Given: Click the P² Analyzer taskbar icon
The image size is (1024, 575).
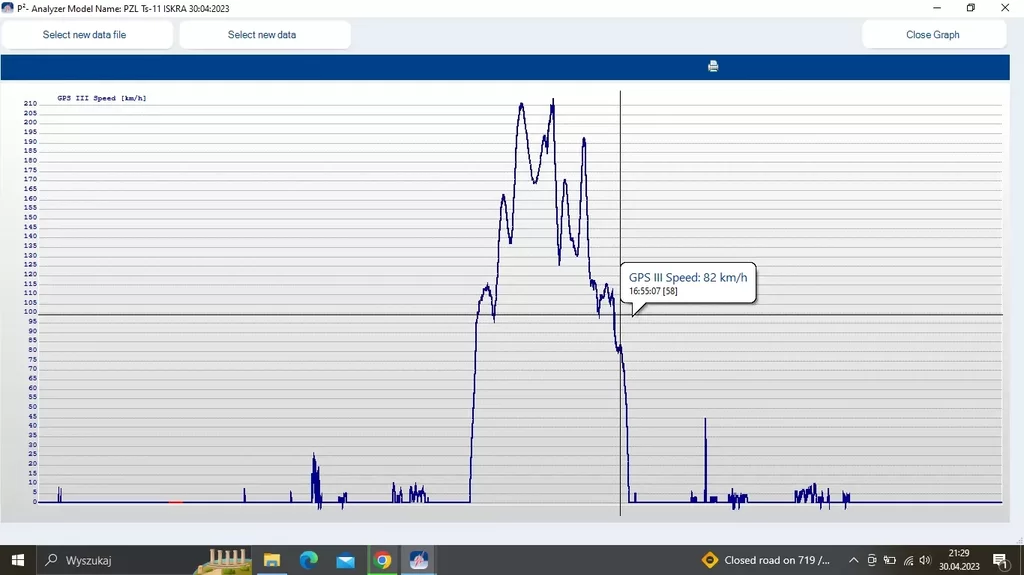Looking at the screenshot, I should [x=419, y=560].
